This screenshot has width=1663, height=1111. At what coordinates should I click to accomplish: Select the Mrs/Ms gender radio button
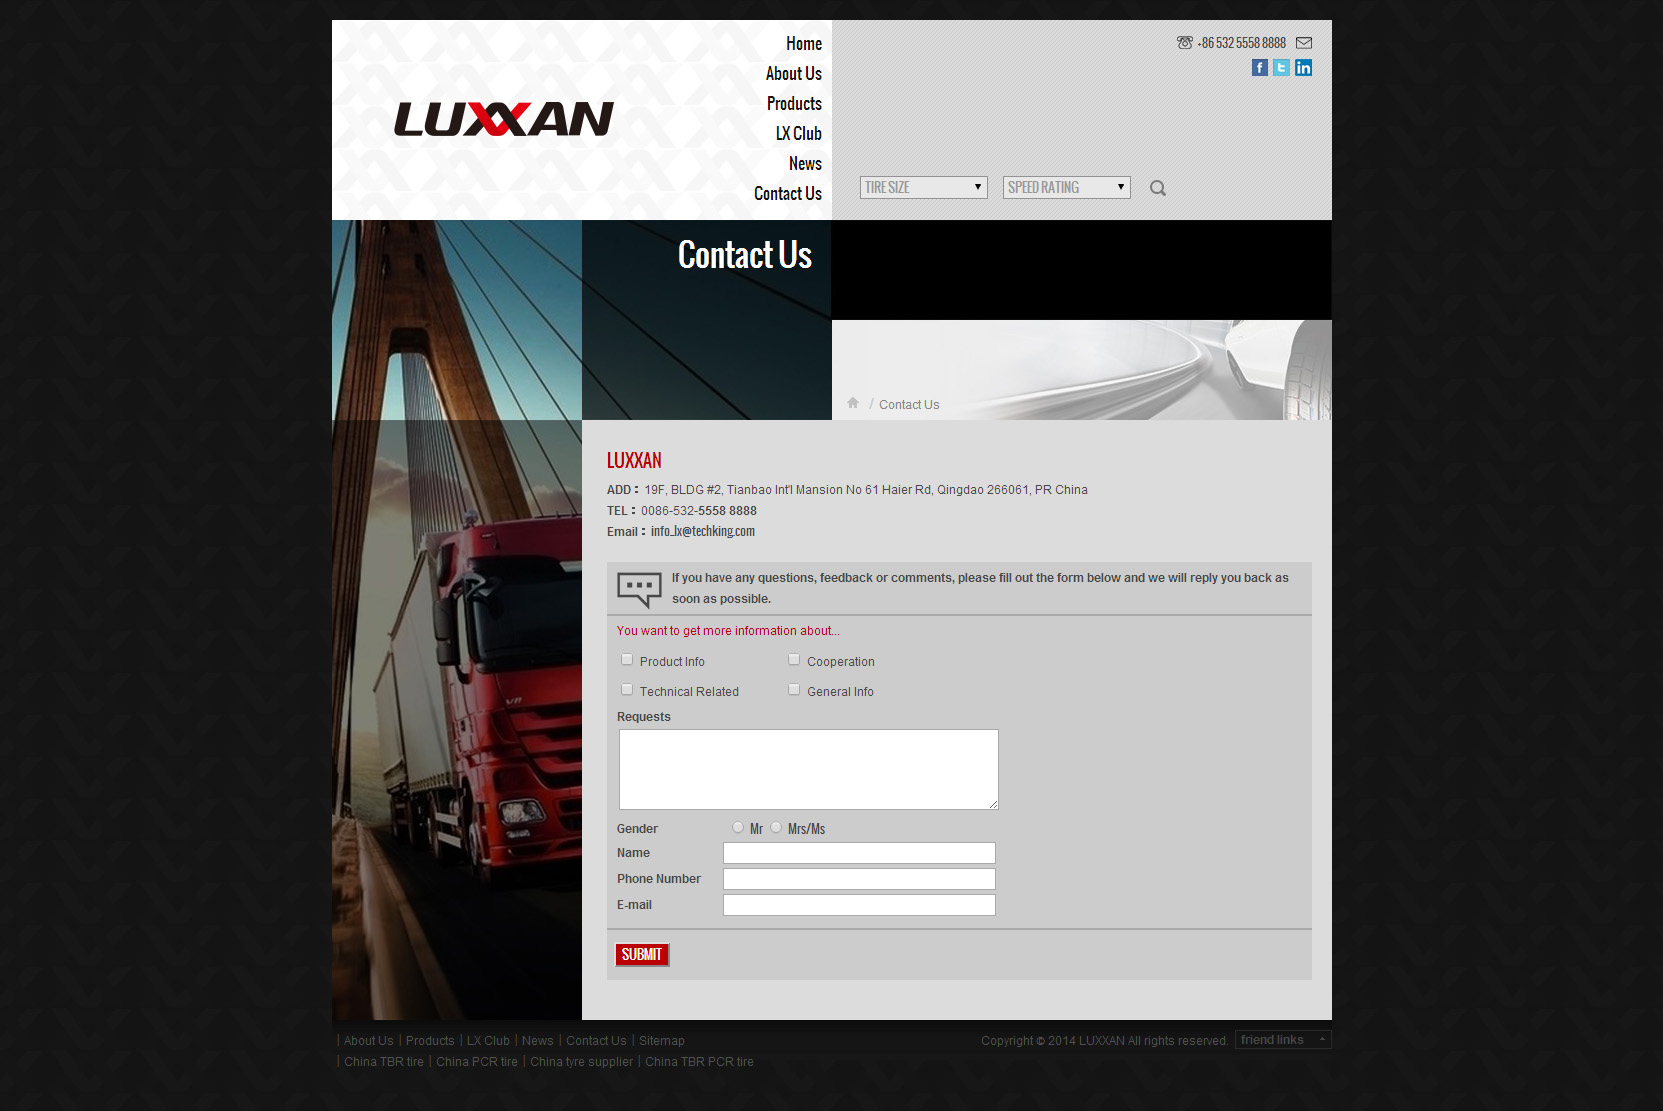pos(776,827)
